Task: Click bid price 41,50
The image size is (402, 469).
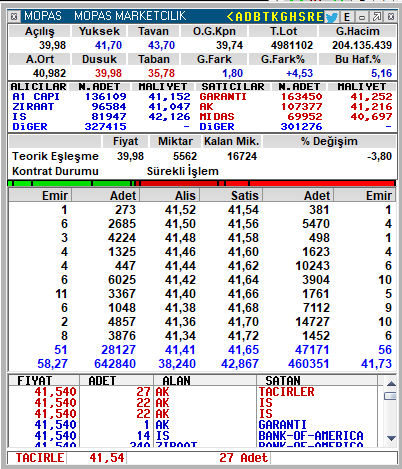Action: [180, 224]
